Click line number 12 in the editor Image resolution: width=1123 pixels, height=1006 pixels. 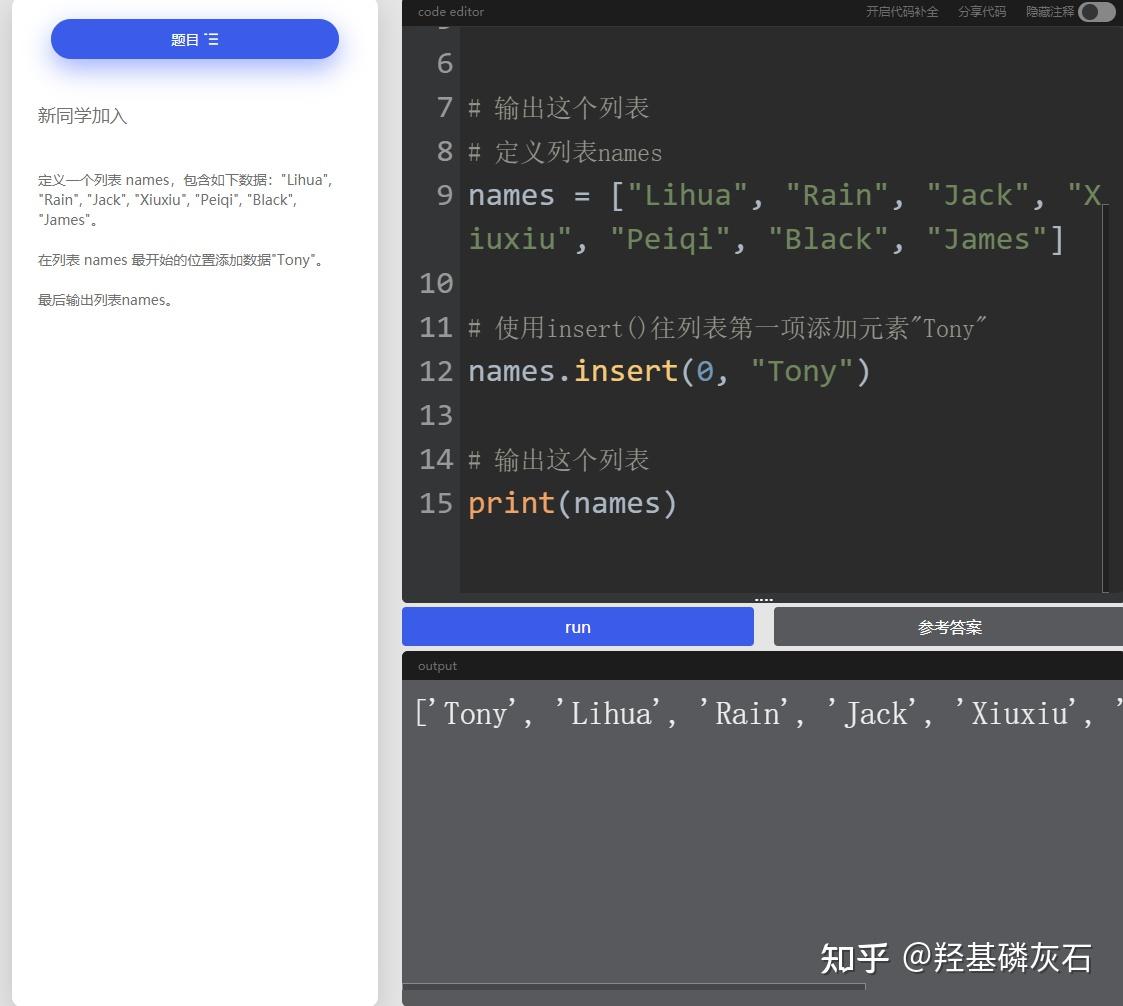(x=436, y=371)
